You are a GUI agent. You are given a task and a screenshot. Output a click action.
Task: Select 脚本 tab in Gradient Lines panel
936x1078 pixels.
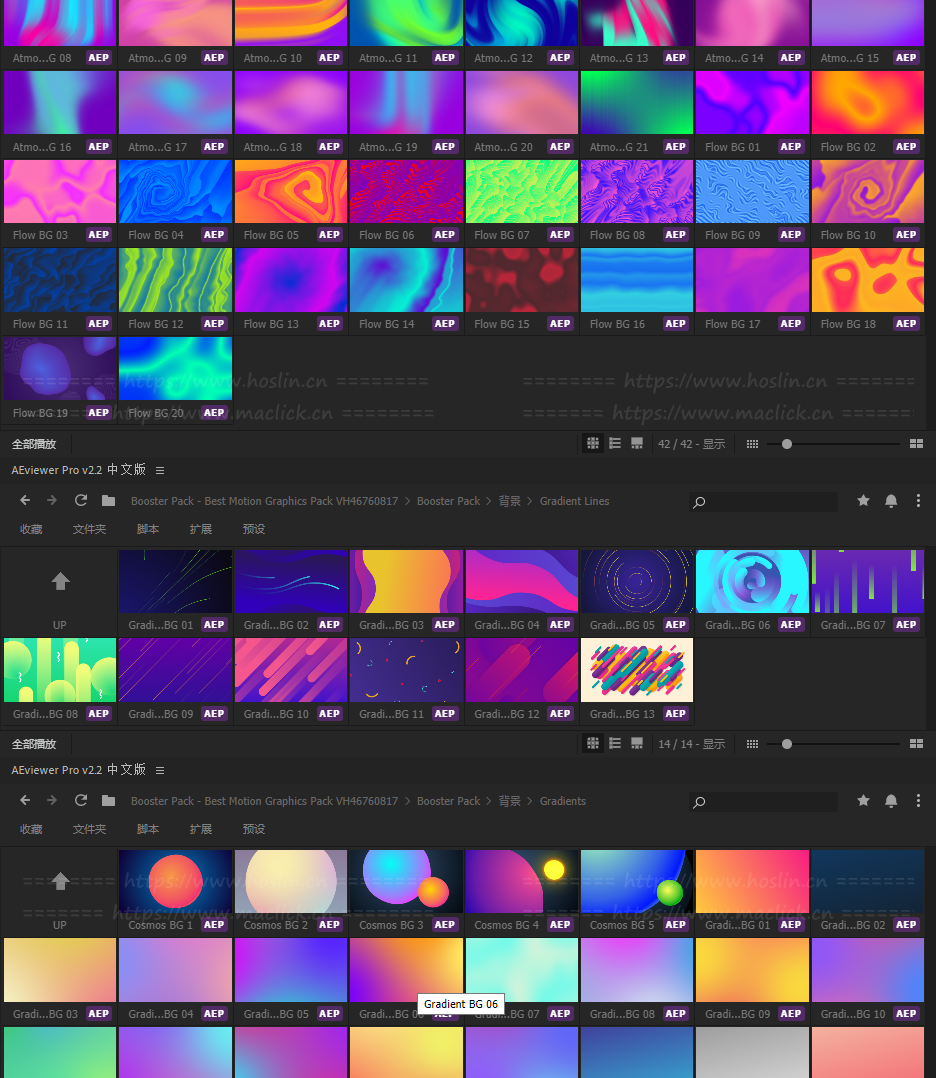tap(148, 529)
